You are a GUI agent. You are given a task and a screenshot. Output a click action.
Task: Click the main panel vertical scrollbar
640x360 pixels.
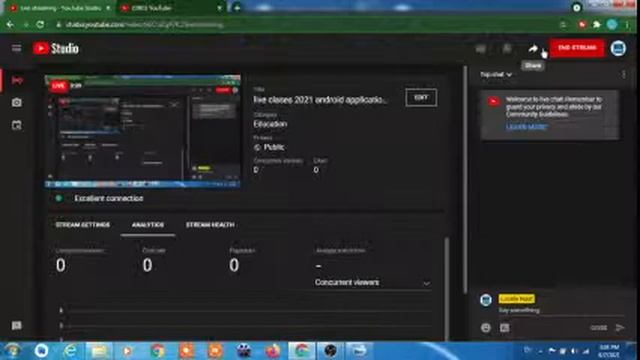(465, 180)
